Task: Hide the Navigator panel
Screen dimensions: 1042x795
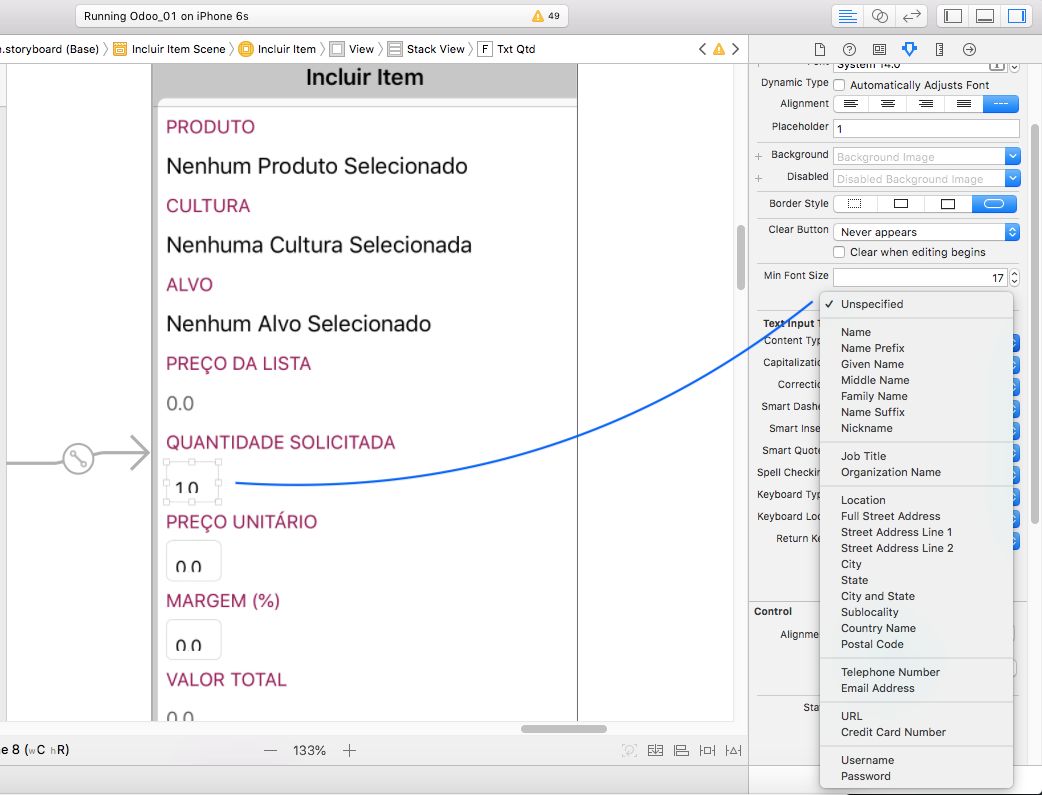Action: coord(953,16)
